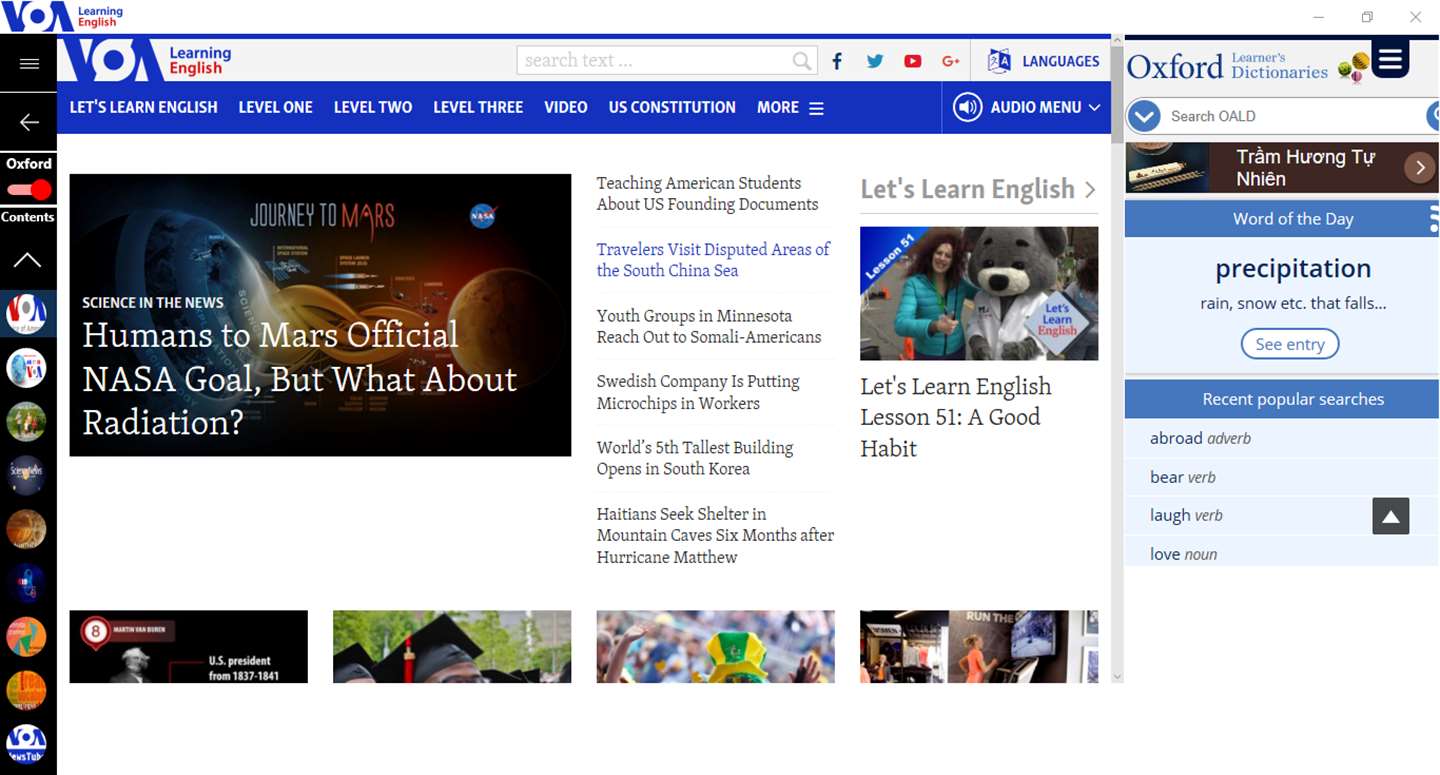Click the See entry button

pyautogui.click(x=1290, y=344)
